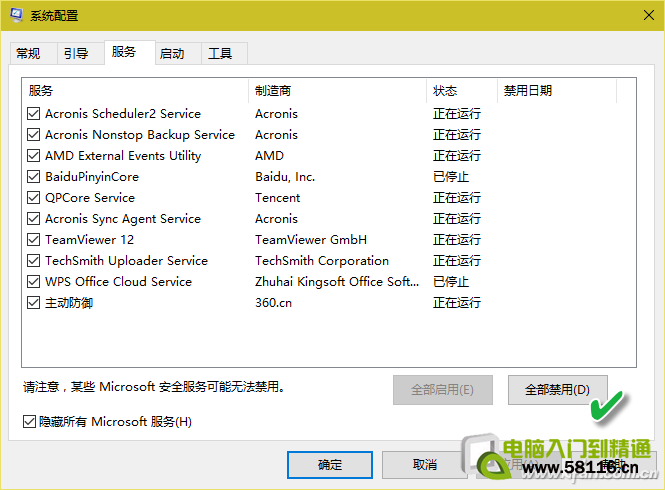Image resolution: width=665 pixels, height=490 pixels.
Task: Sort by 状态 column header
Action: click(461, 90)
